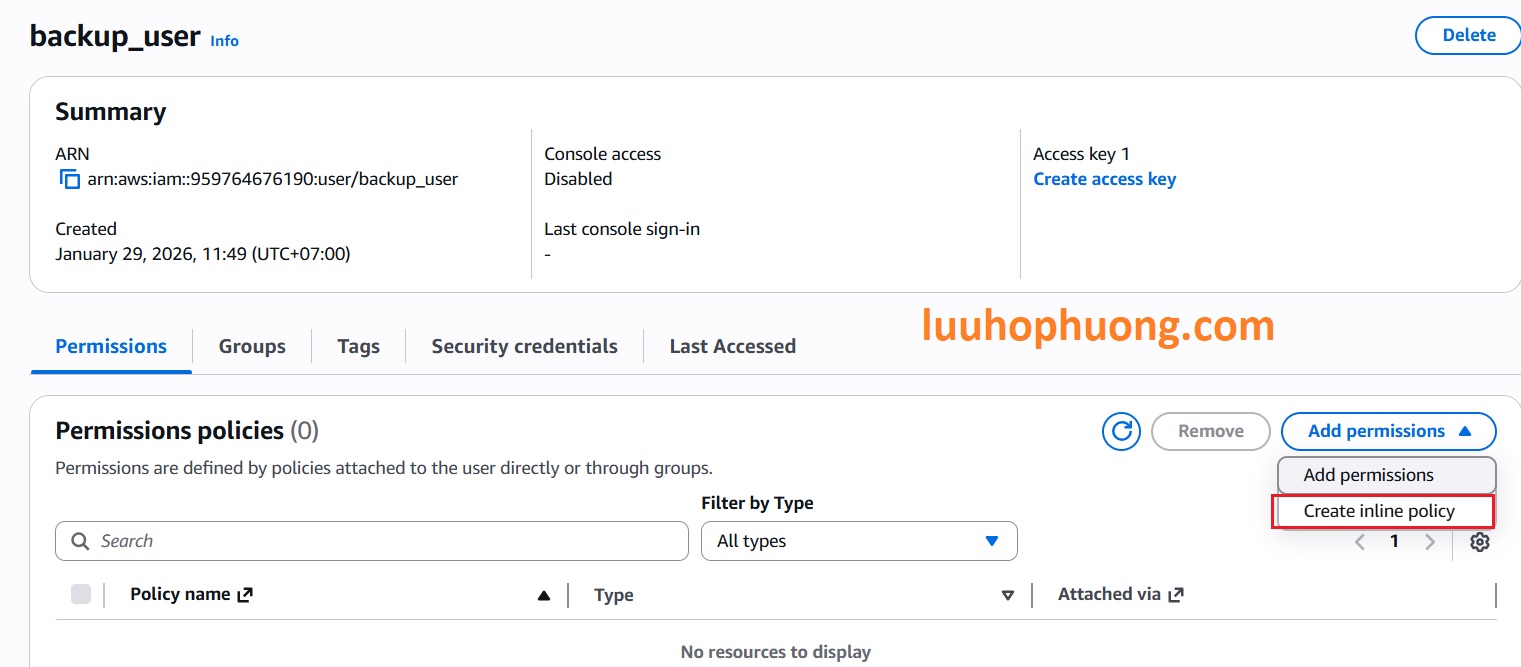The image size is (1521, 667).
Task: Go to next page of policies
Action: click(1430, 542)
